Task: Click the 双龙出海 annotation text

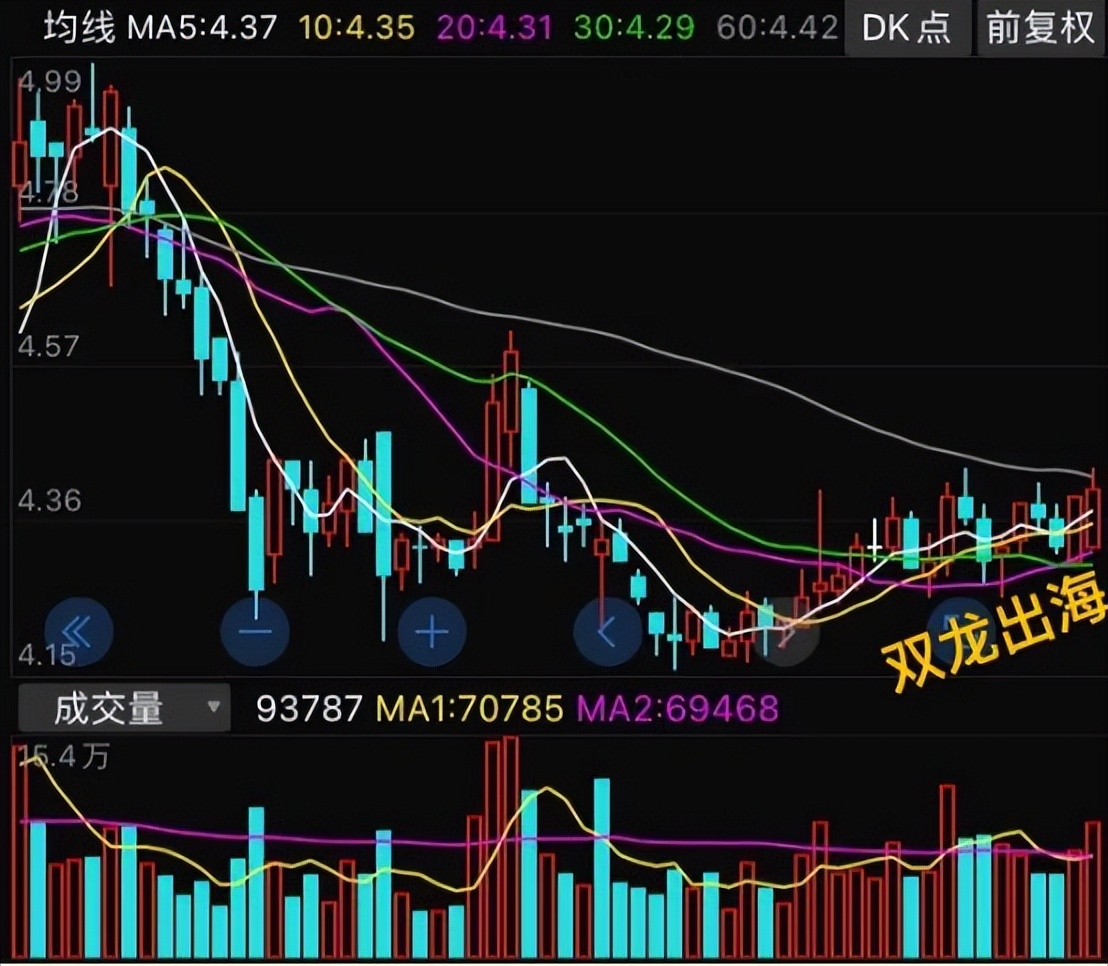Action: (993, 634)
